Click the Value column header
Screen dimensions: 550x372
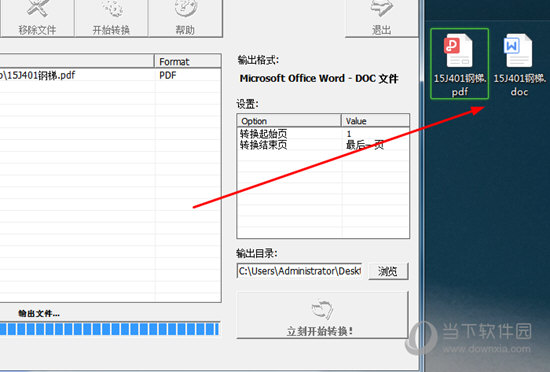pyautogui.click(x=375, y=121)
